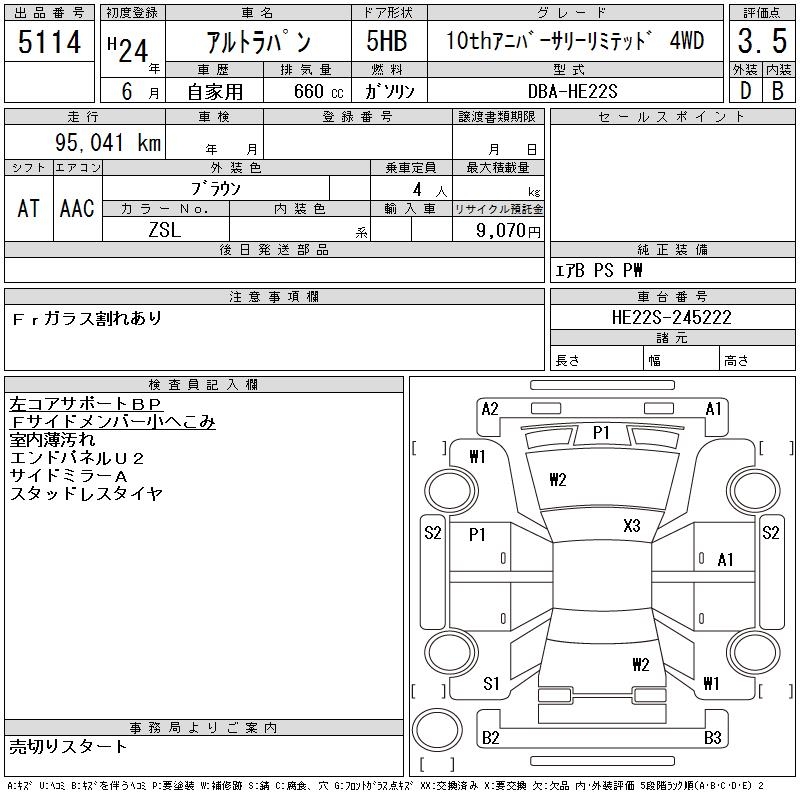Viewport: 800px width, 800px height.
Task: Click the セールスポイント header
Action: pos(672,117)
